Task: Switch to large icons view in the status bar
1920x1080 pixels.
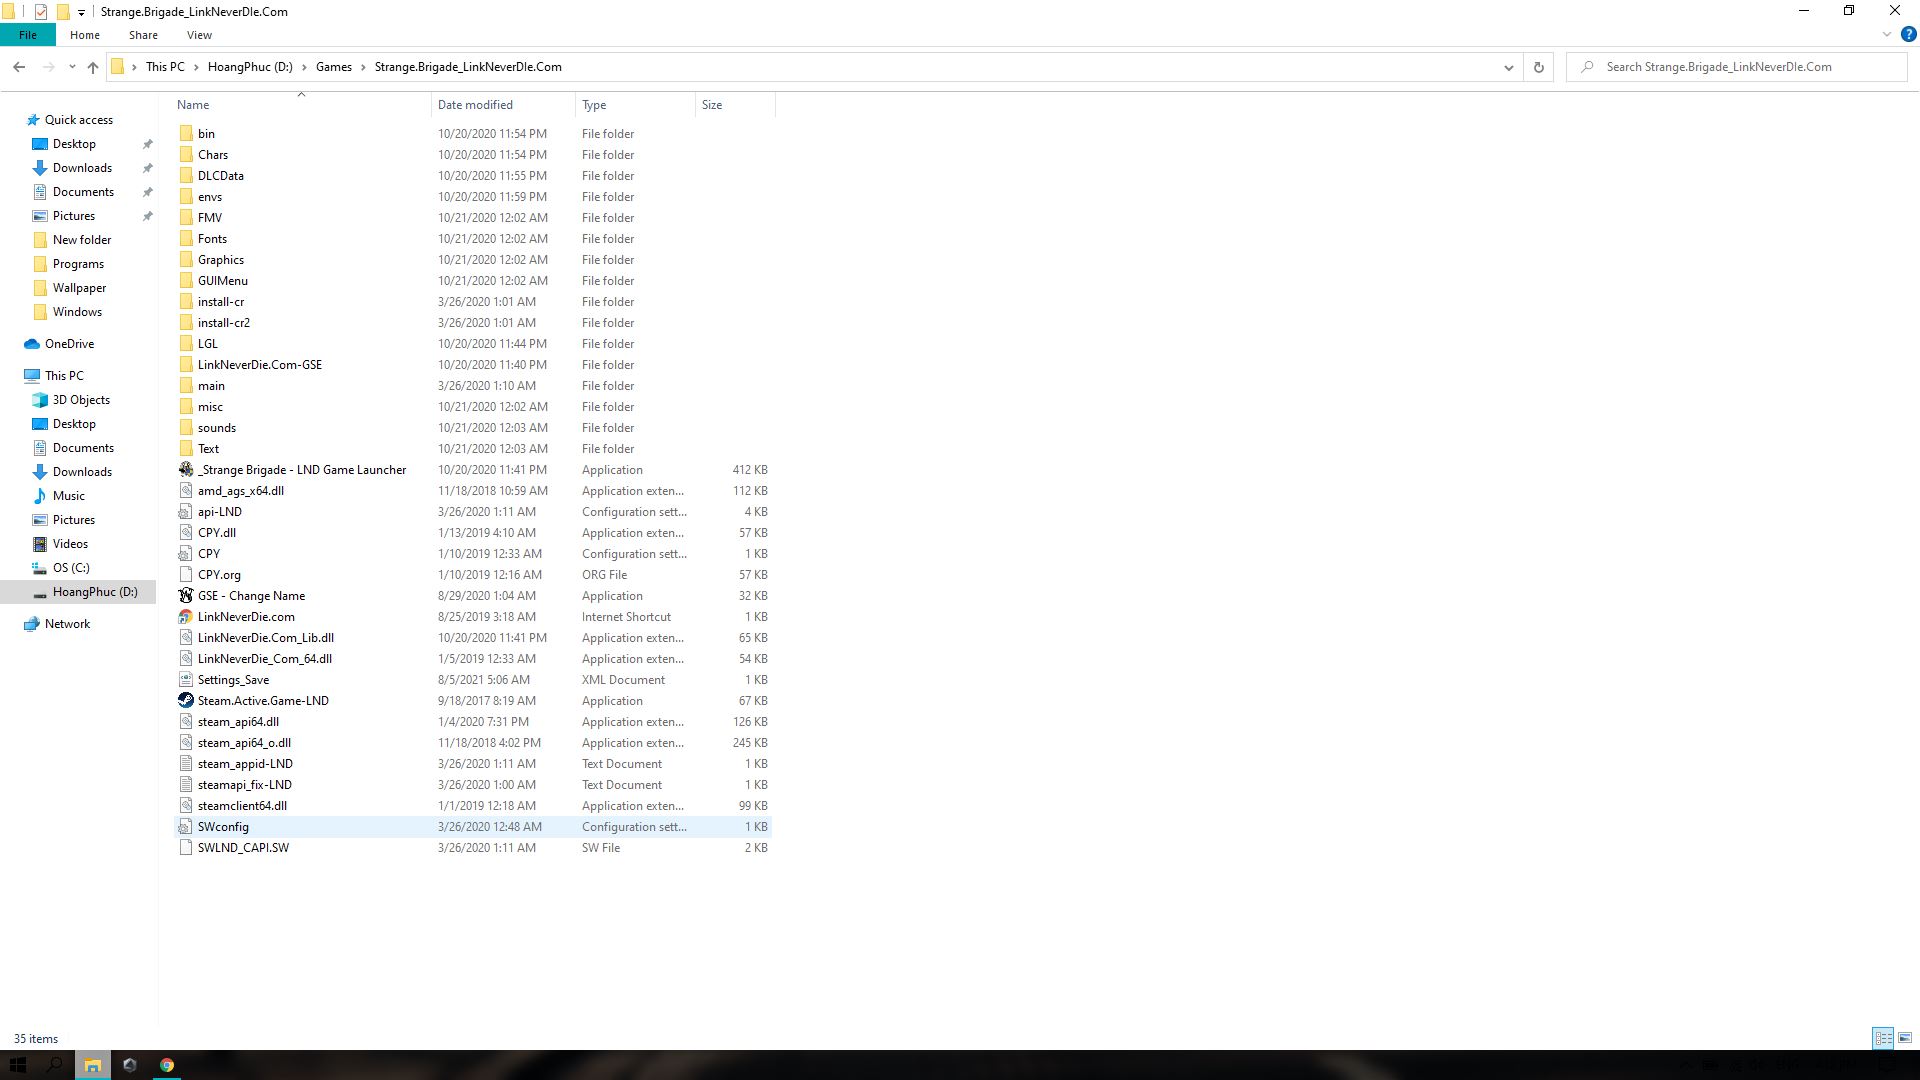Action: [x=1904, y=1038]
